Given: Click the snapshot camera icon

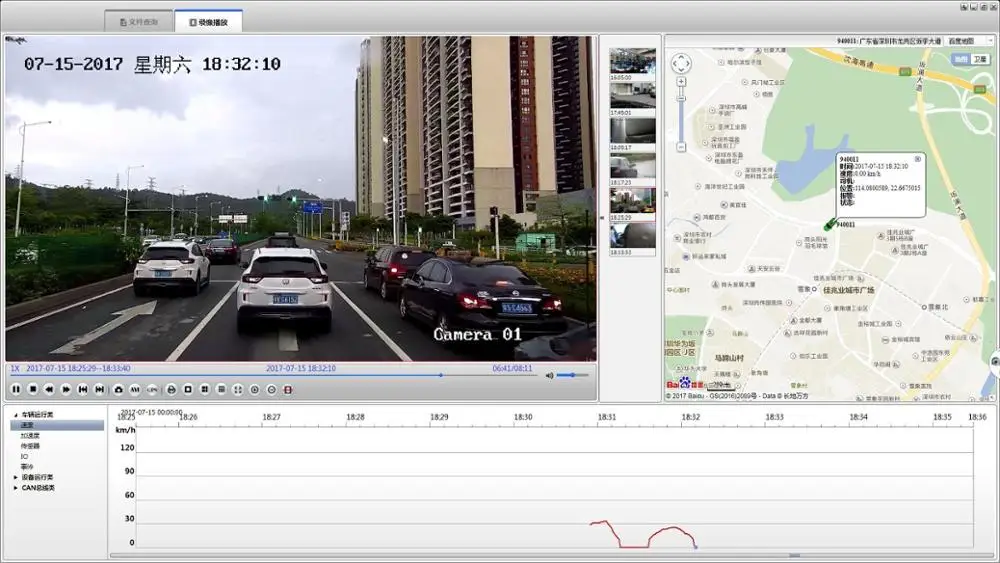Looking at the screenshot, I should pyautogui.click(x=118, y=389).
